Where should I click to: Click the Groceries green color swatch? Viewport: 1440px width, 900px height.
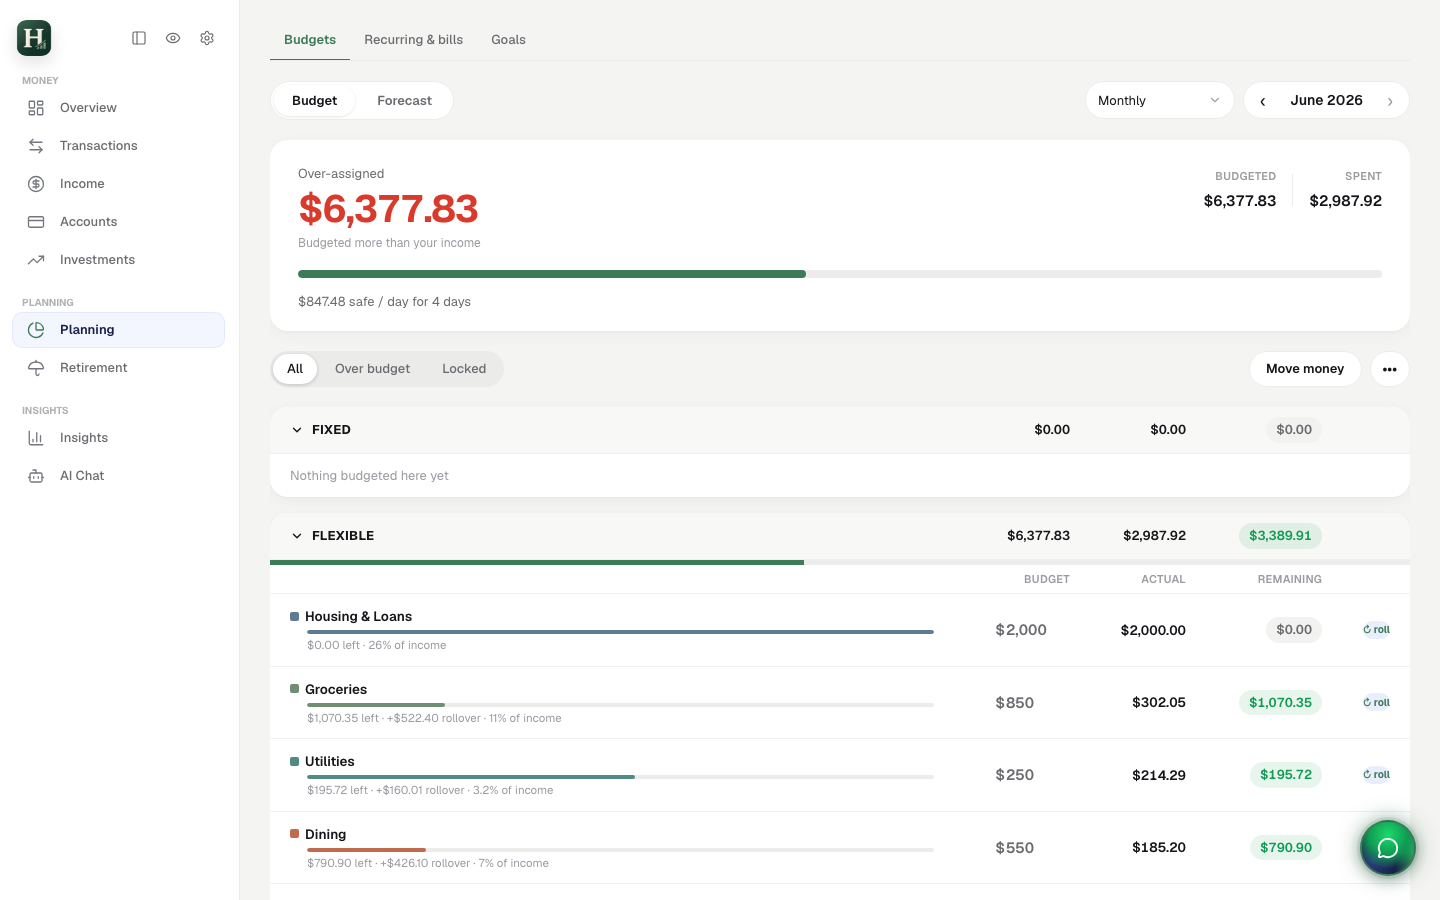(295, 689)
